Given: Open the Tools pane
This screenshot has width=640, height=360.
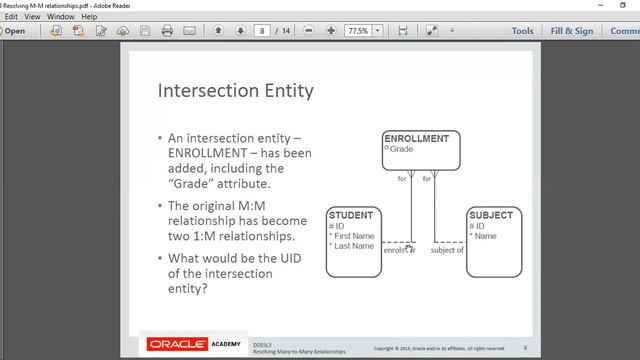Looking at the screenshot, I should 522,31.
